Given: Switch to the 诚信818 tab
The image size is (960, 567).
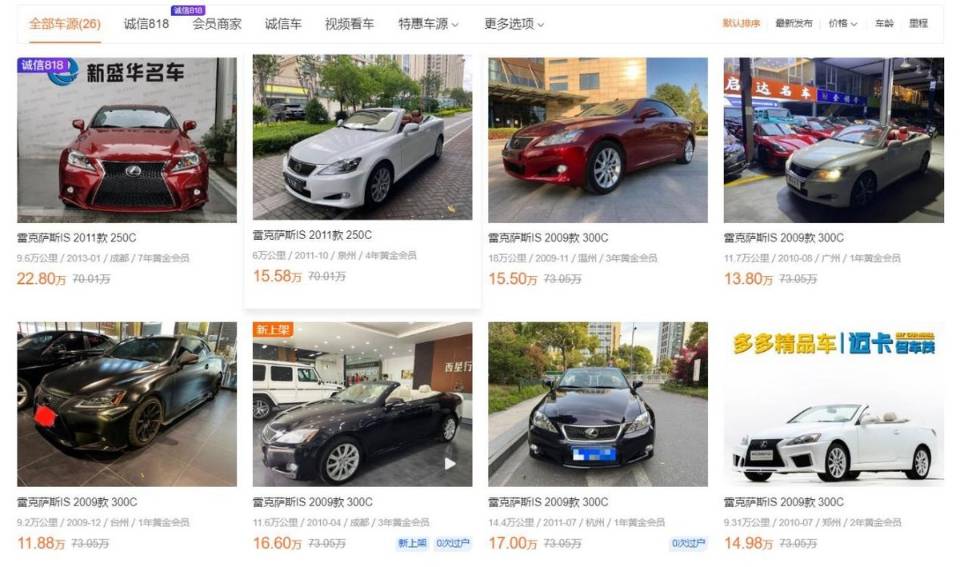Looking at the screenshot, I should click(146, 24).
